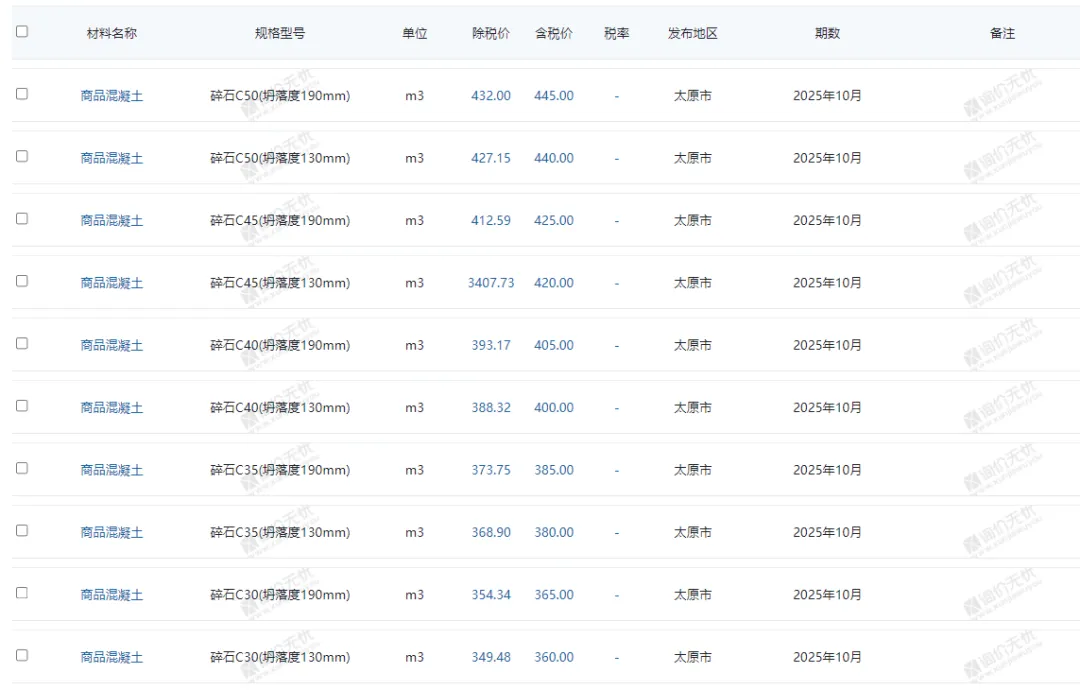1080x690 pixels.
Task: Select tax-excluded price 354.34
Action: [x=491, y=594]
